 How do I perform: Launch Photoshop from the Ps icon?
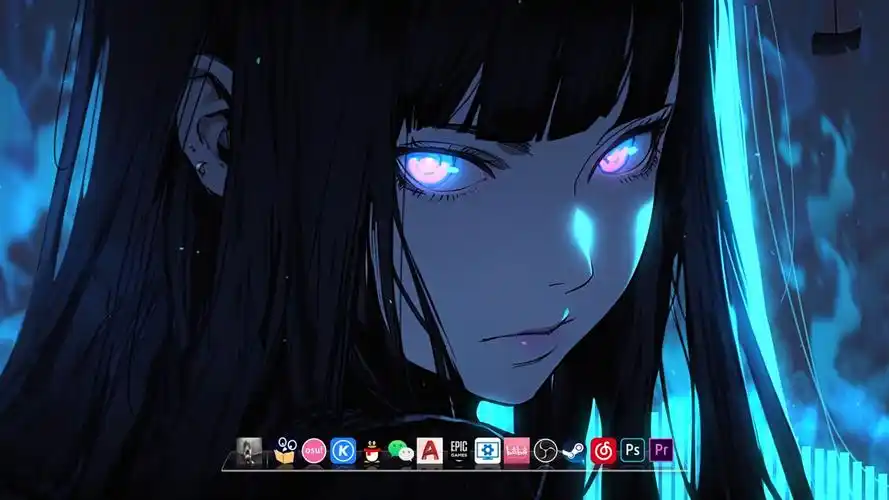coord(632,451)
